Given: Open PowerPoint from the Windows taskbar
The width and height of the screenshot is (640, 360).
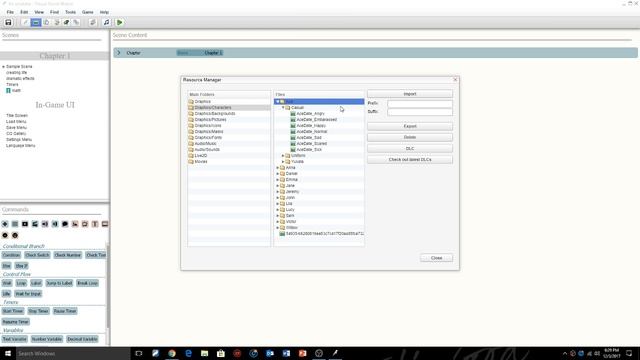Looking at the screenshot, I should 302,353.
